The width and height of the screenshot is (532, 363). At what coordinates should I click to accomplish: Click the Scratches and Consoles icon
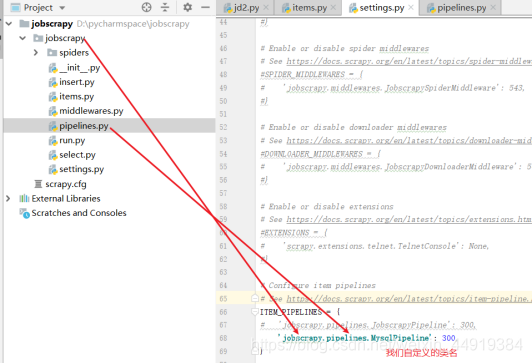(24, 213)
